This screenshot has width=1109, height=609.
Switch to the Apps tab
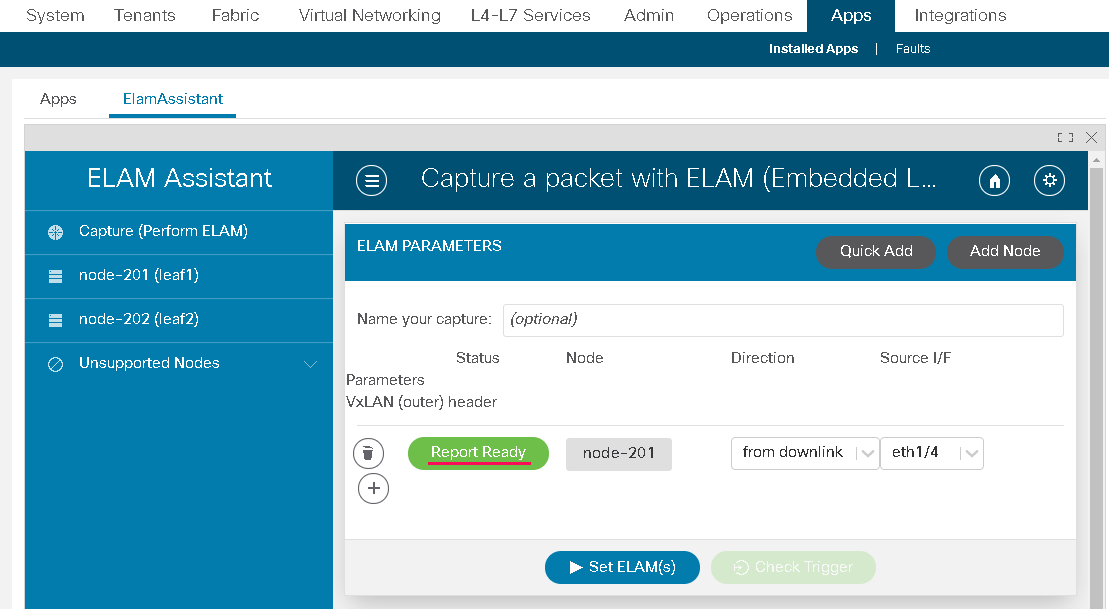(x=58, y=99)
